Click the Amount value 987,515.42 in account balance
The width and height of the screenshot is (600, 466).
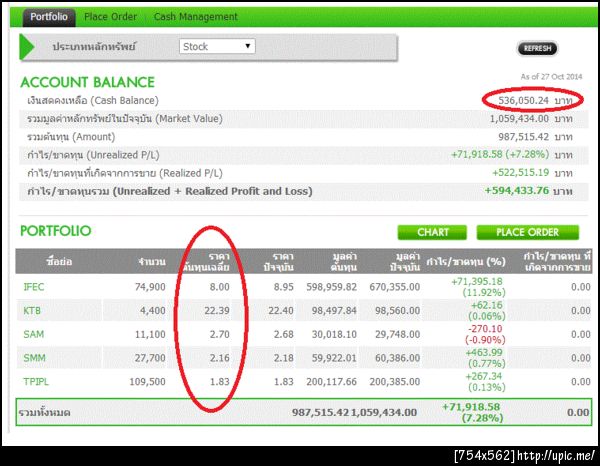point(523,137)
